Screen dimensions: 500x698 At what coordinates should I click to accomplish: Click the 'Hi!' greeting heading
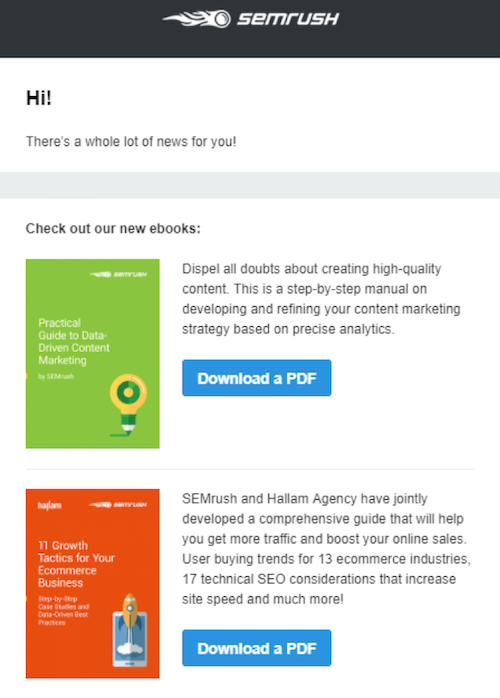point(39,97)
